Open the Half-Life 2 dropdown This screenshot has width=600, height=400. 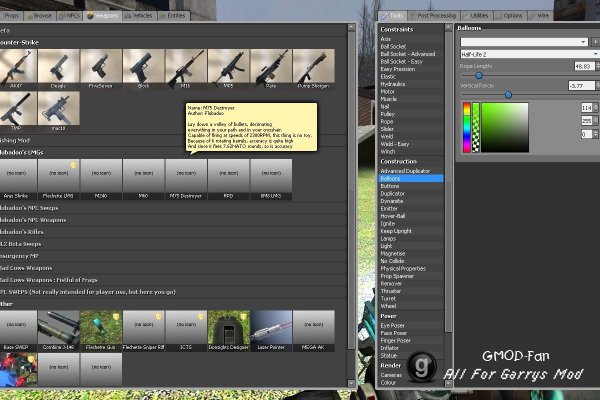coord(530,54)
